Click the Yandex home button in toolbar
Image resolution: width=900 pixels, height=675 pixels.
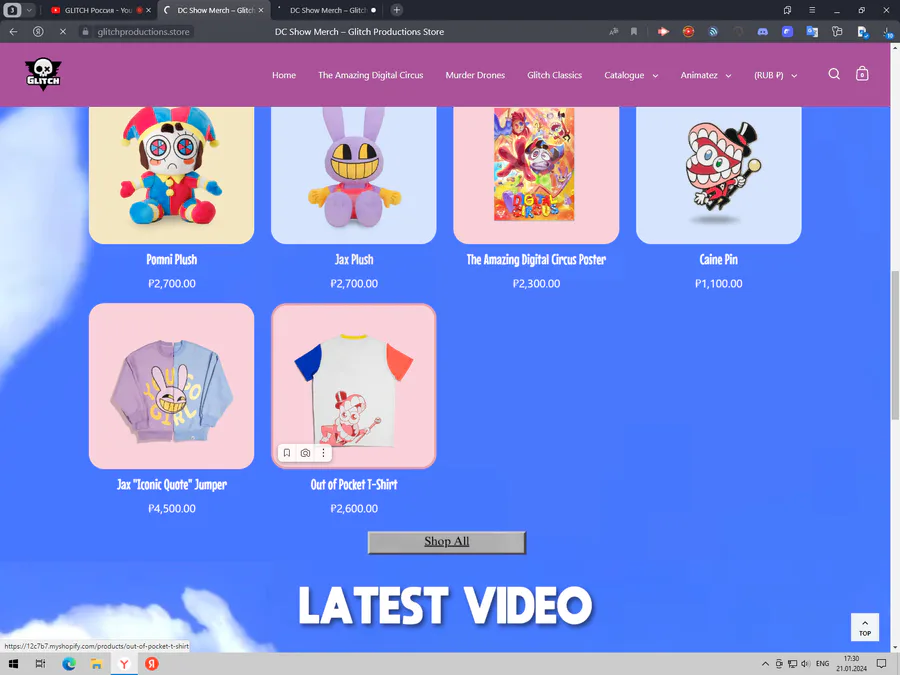coord(38,32)
